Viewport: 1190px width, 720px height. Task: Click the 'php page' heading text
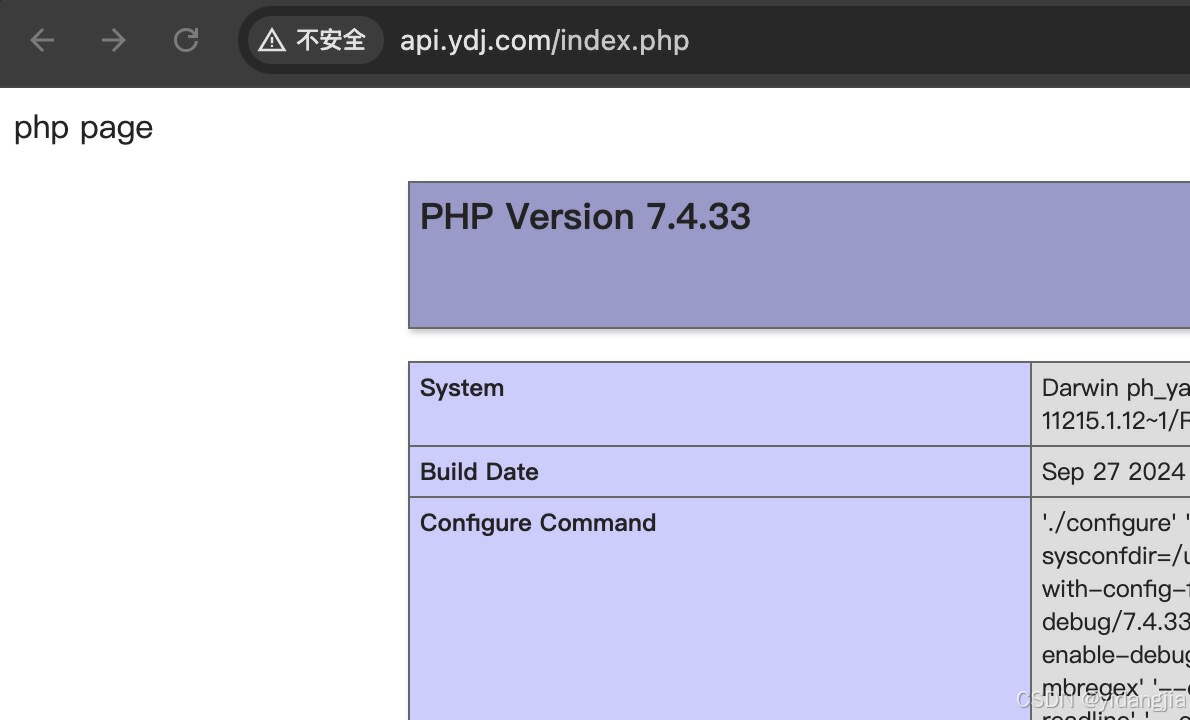(x=83, y=128)
